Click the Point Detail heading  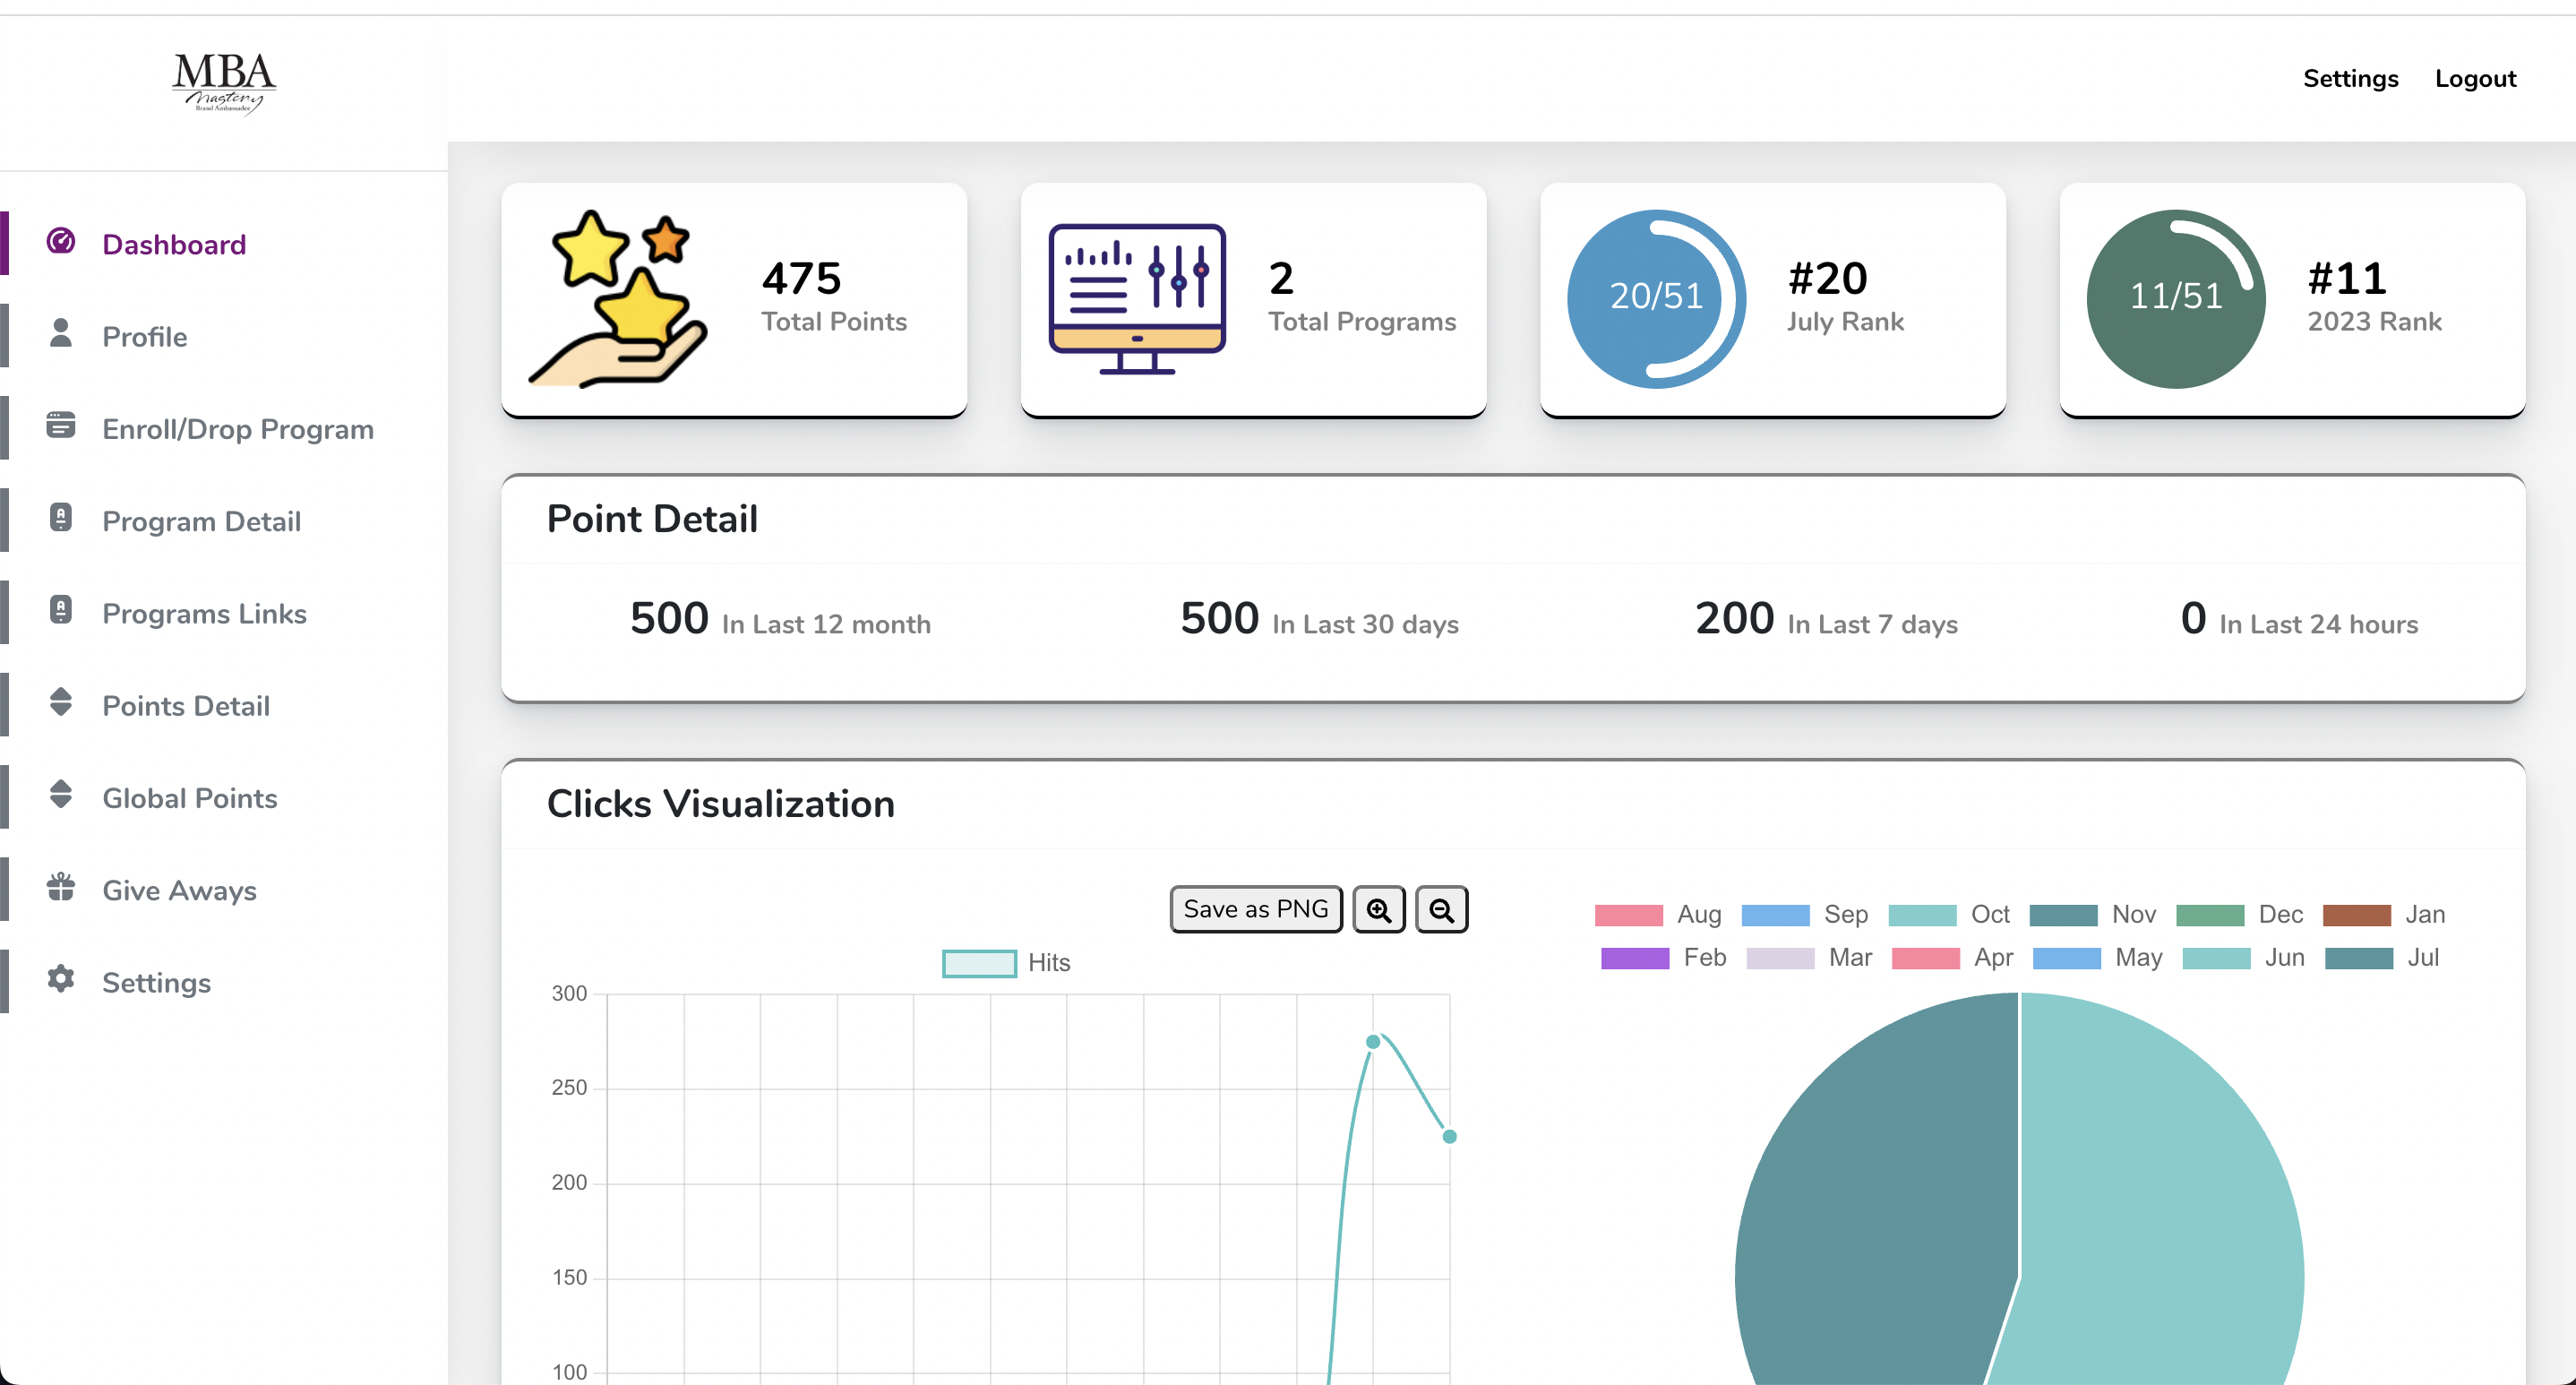point(652,519)
